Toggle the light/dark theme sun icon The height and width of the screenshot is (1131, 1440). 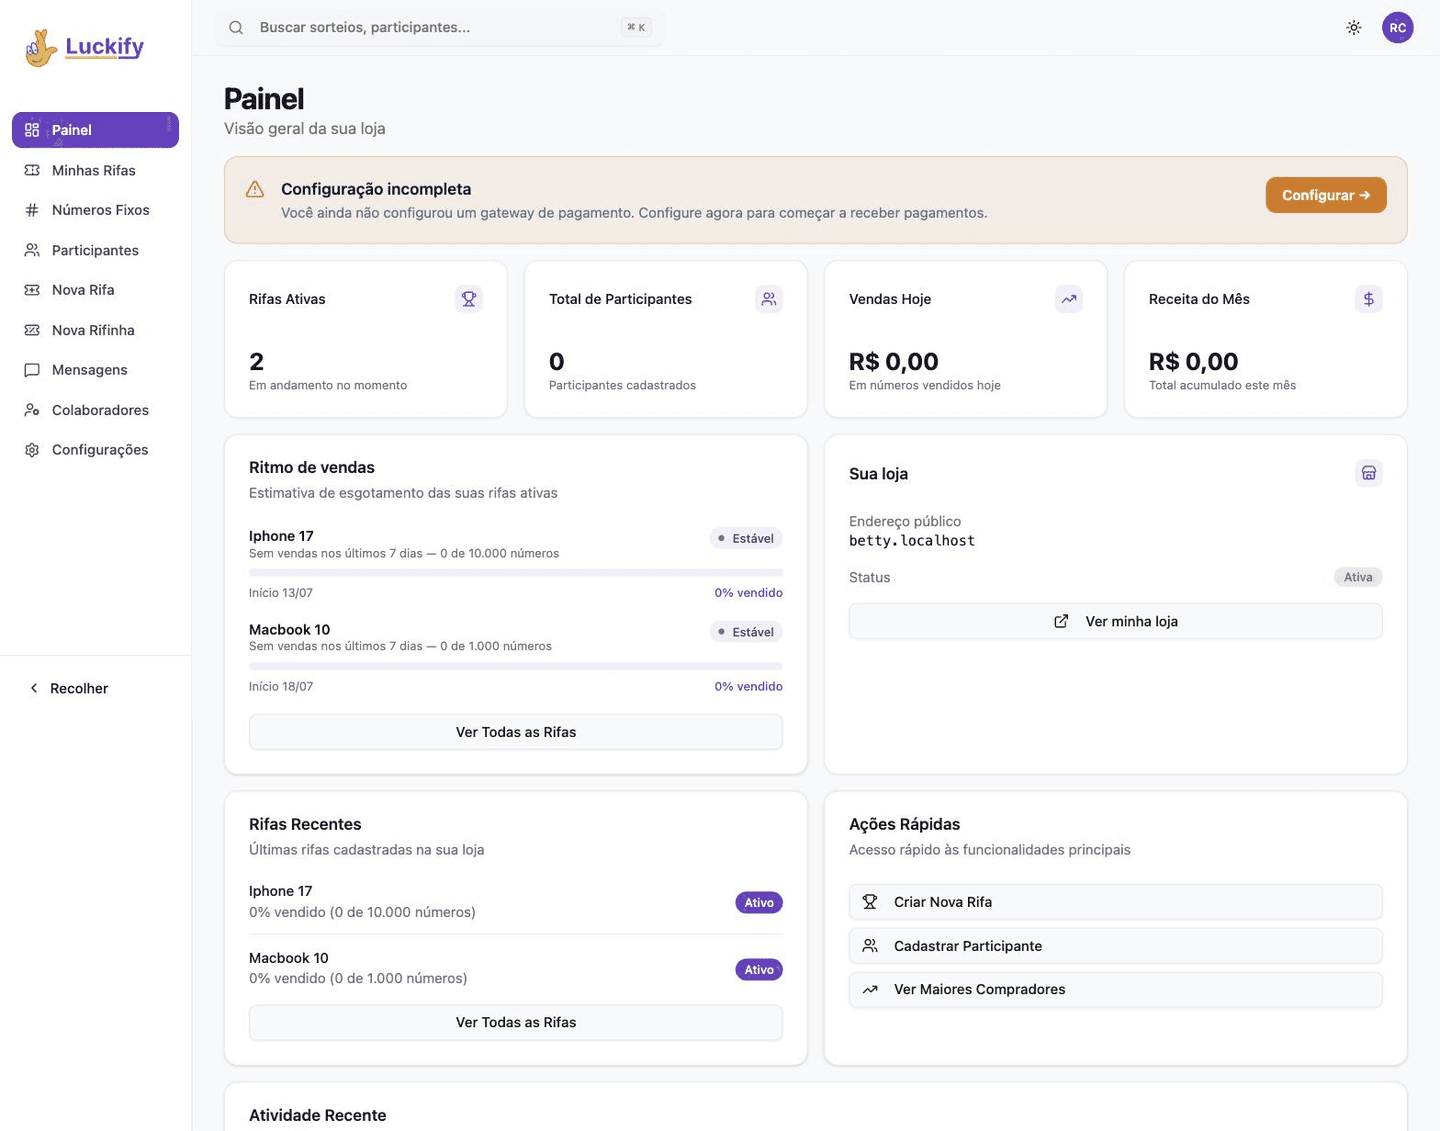pos(1354,28)
